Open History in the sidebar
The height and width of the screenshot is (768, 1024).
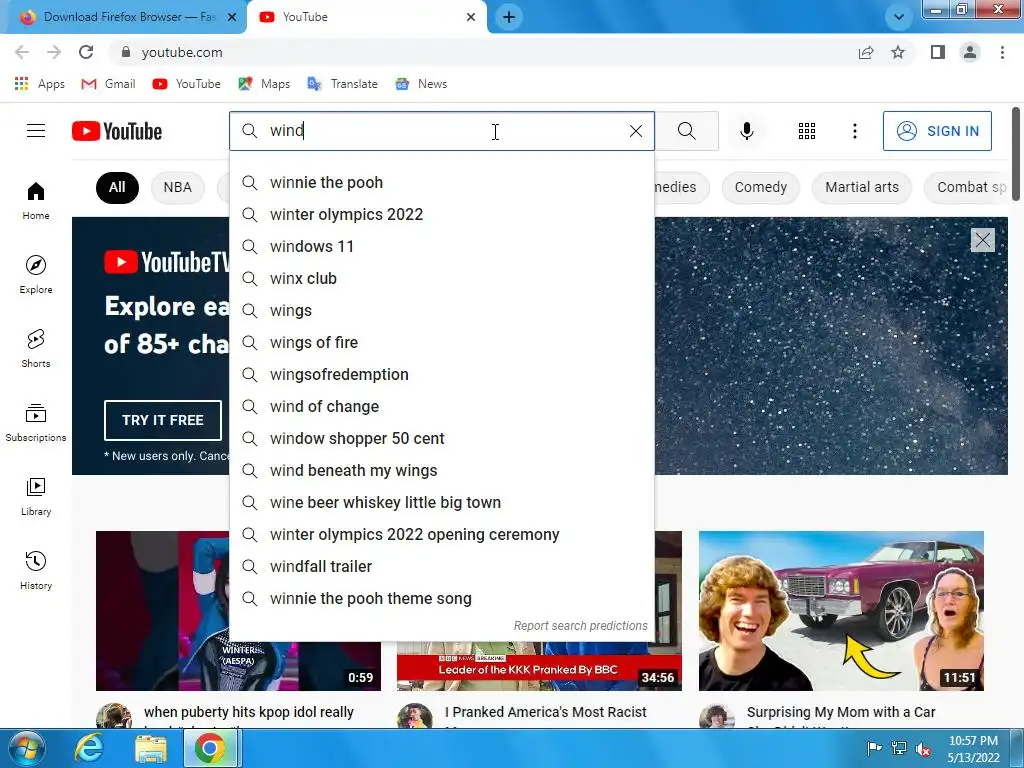point(36,570)
